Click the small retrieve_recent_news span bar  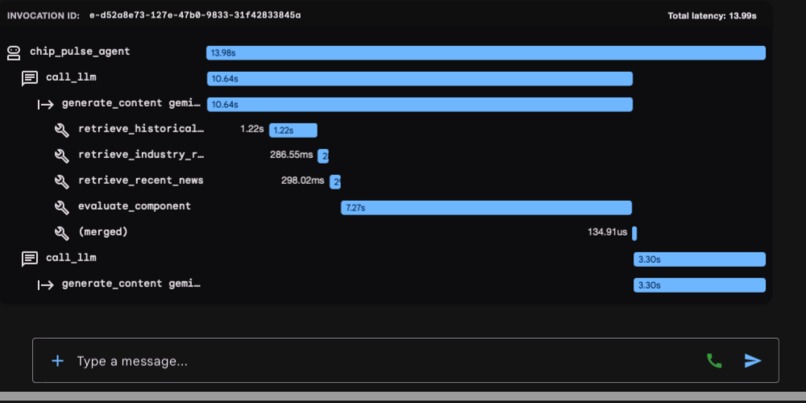pyautogui.click(x=335, y=182)
